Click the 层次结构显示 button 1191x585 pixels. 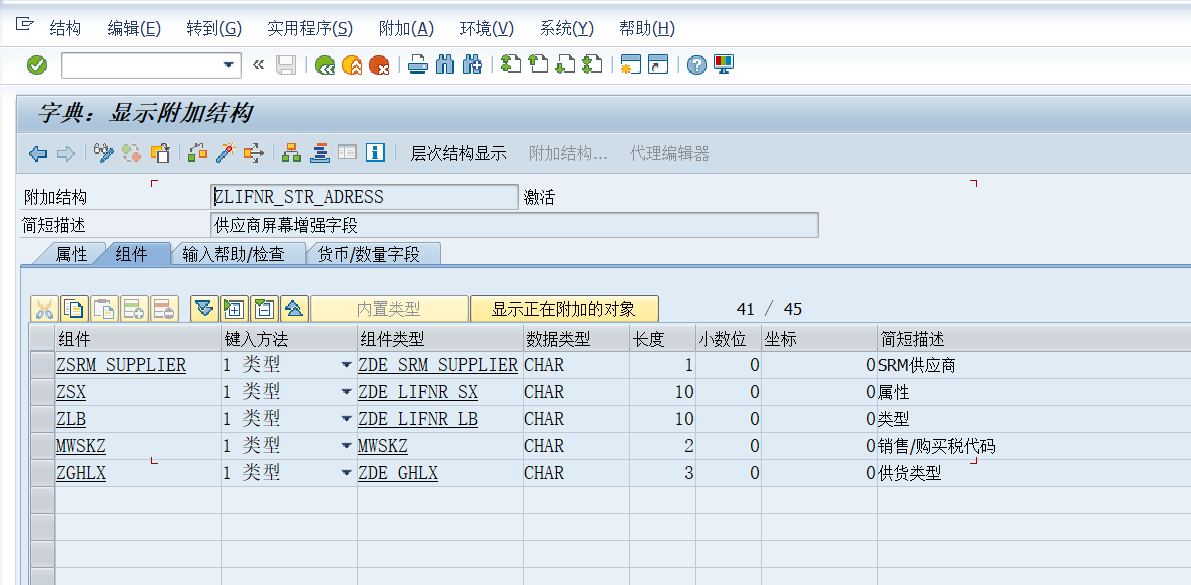[458, 153]
